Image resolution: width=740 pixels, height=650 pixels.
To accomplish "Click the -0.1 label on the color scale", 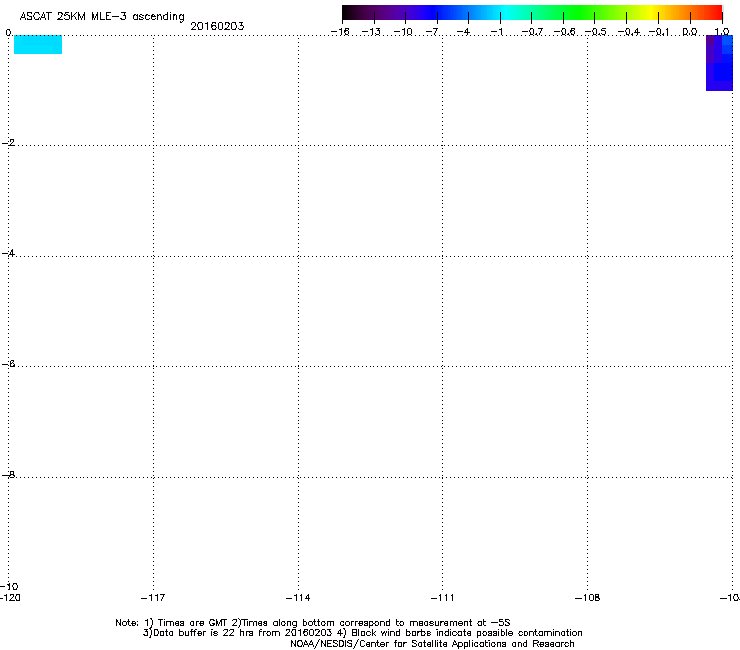I will 659,32.
